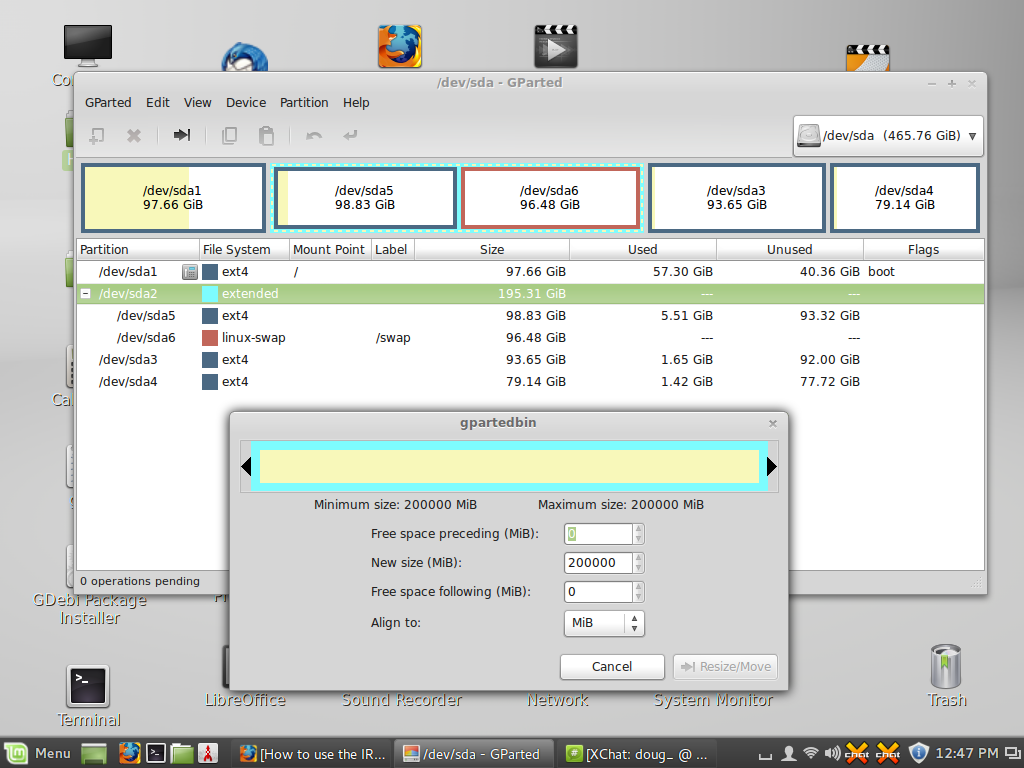Click the volume speaker tray icon
1024x768 pixels.
click(x=832, y=754)
